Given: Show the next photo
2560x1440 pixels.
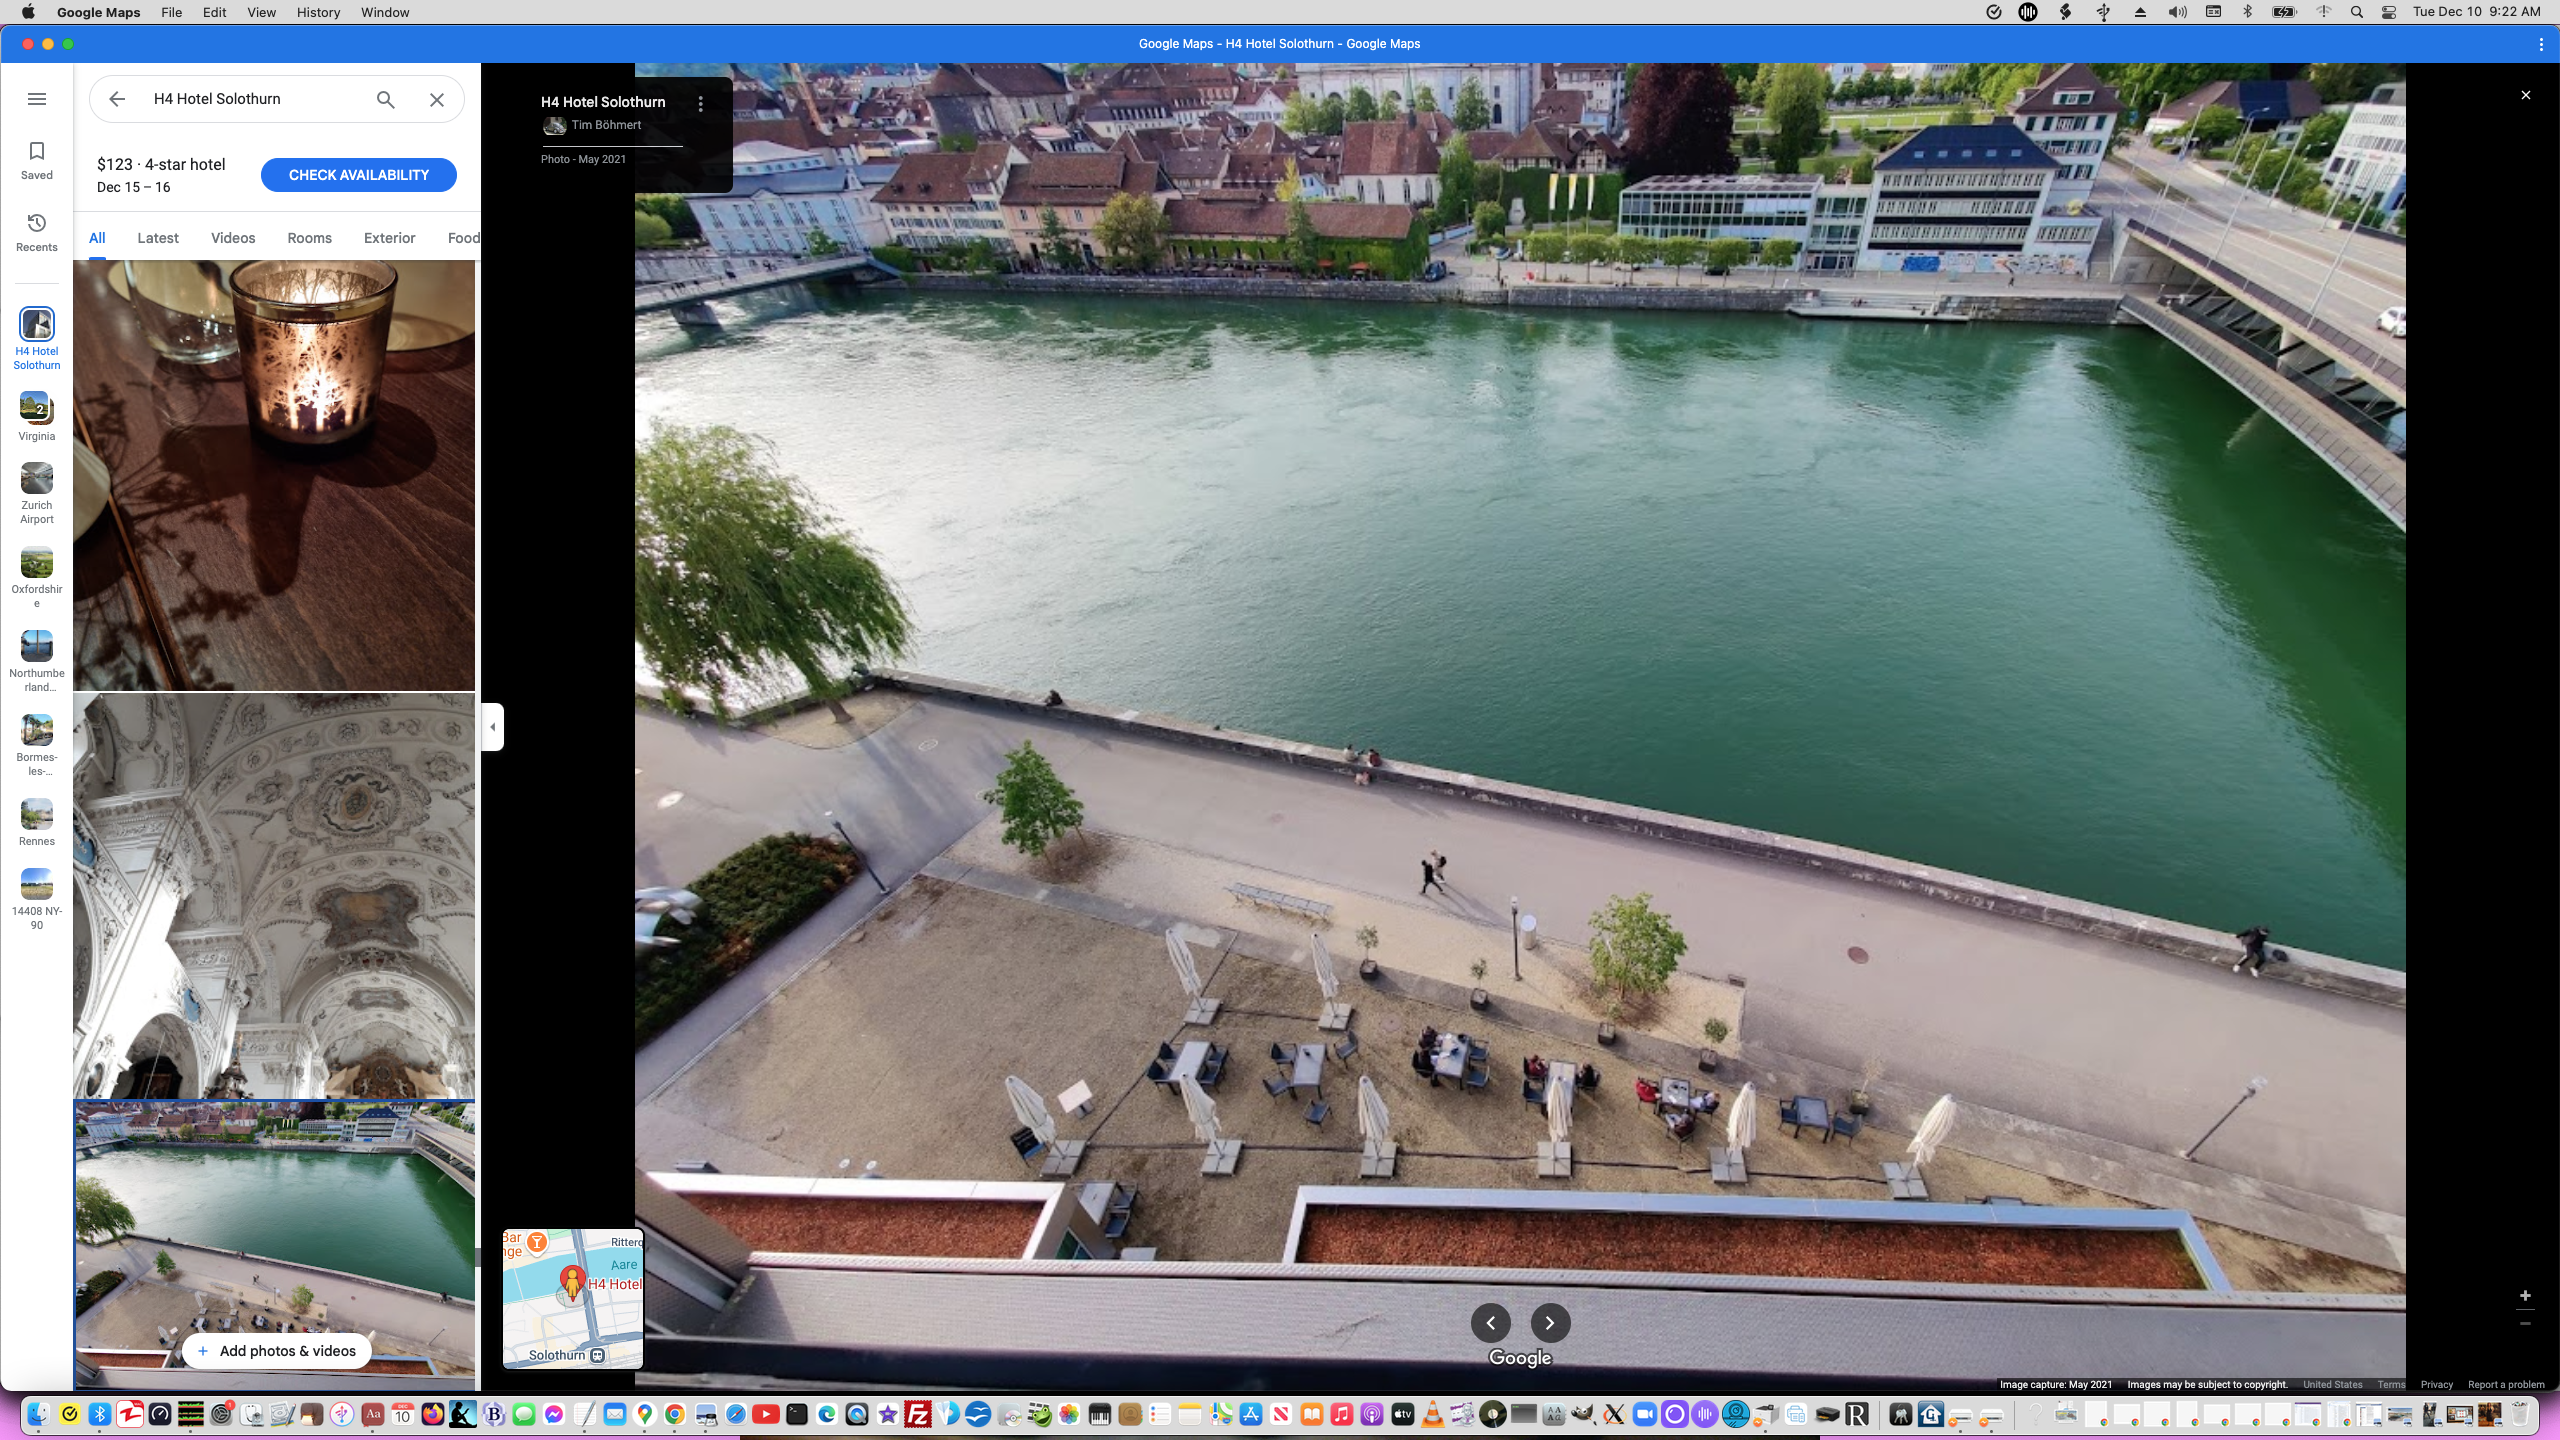Looking at the screenshot, I should [1550, 1323].
